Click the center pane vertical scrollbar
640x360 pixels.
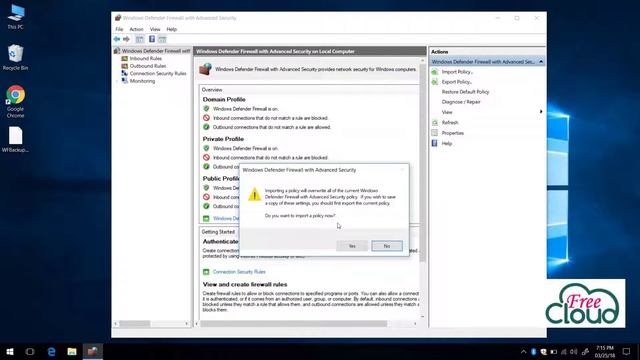click(x=422, y=163)
